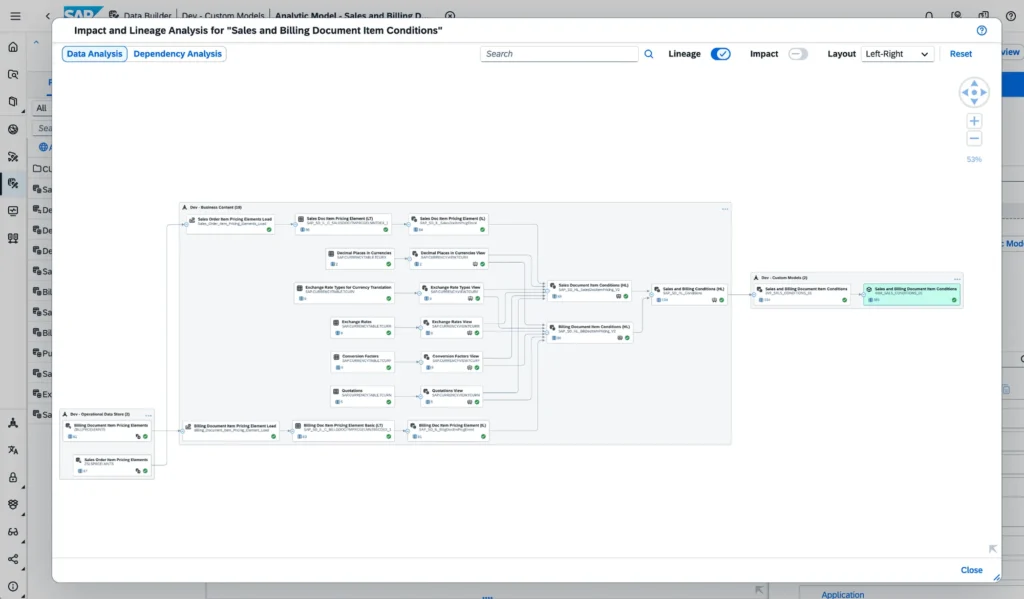Click the search magnifier icon
Image resolution: width=1024 pixels, height=599 pixels.
[x=648, y=54]
